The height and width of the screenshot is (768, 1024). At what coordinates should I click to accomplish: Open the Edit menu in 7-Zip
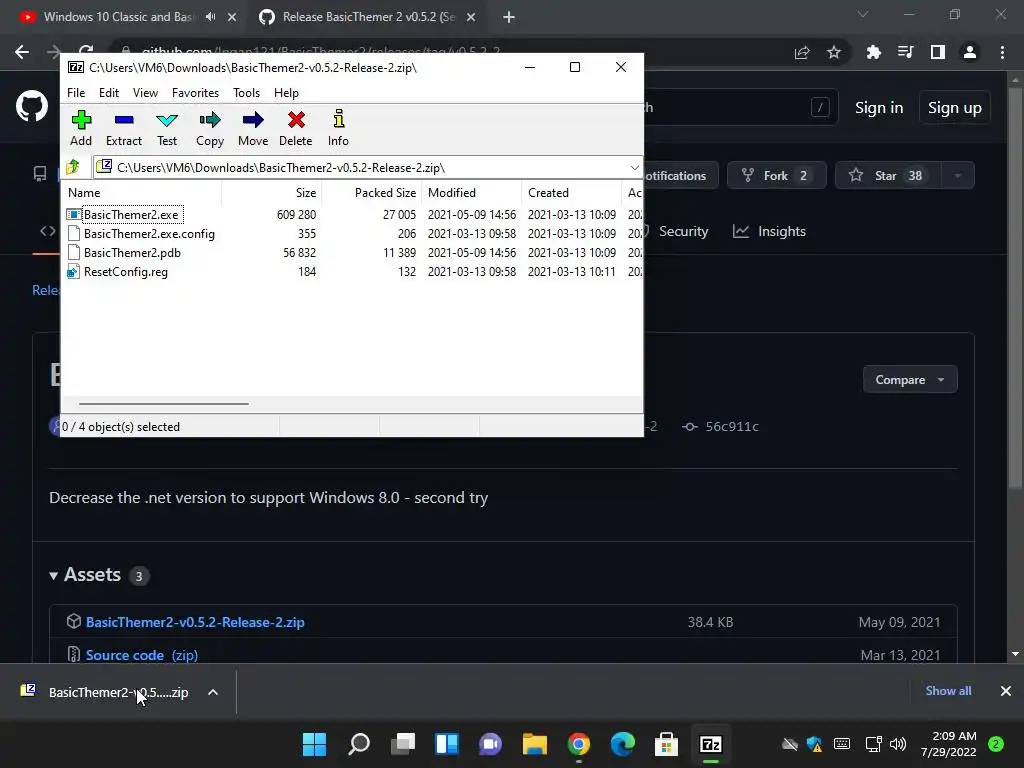[108, 93]
